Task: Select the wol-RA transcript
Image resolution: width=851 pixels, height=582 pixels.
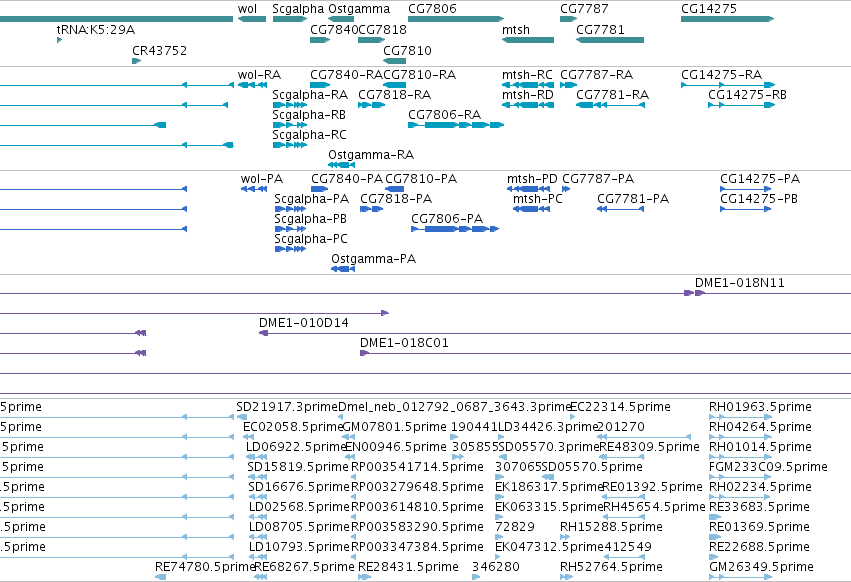Action: click(252, 85)
